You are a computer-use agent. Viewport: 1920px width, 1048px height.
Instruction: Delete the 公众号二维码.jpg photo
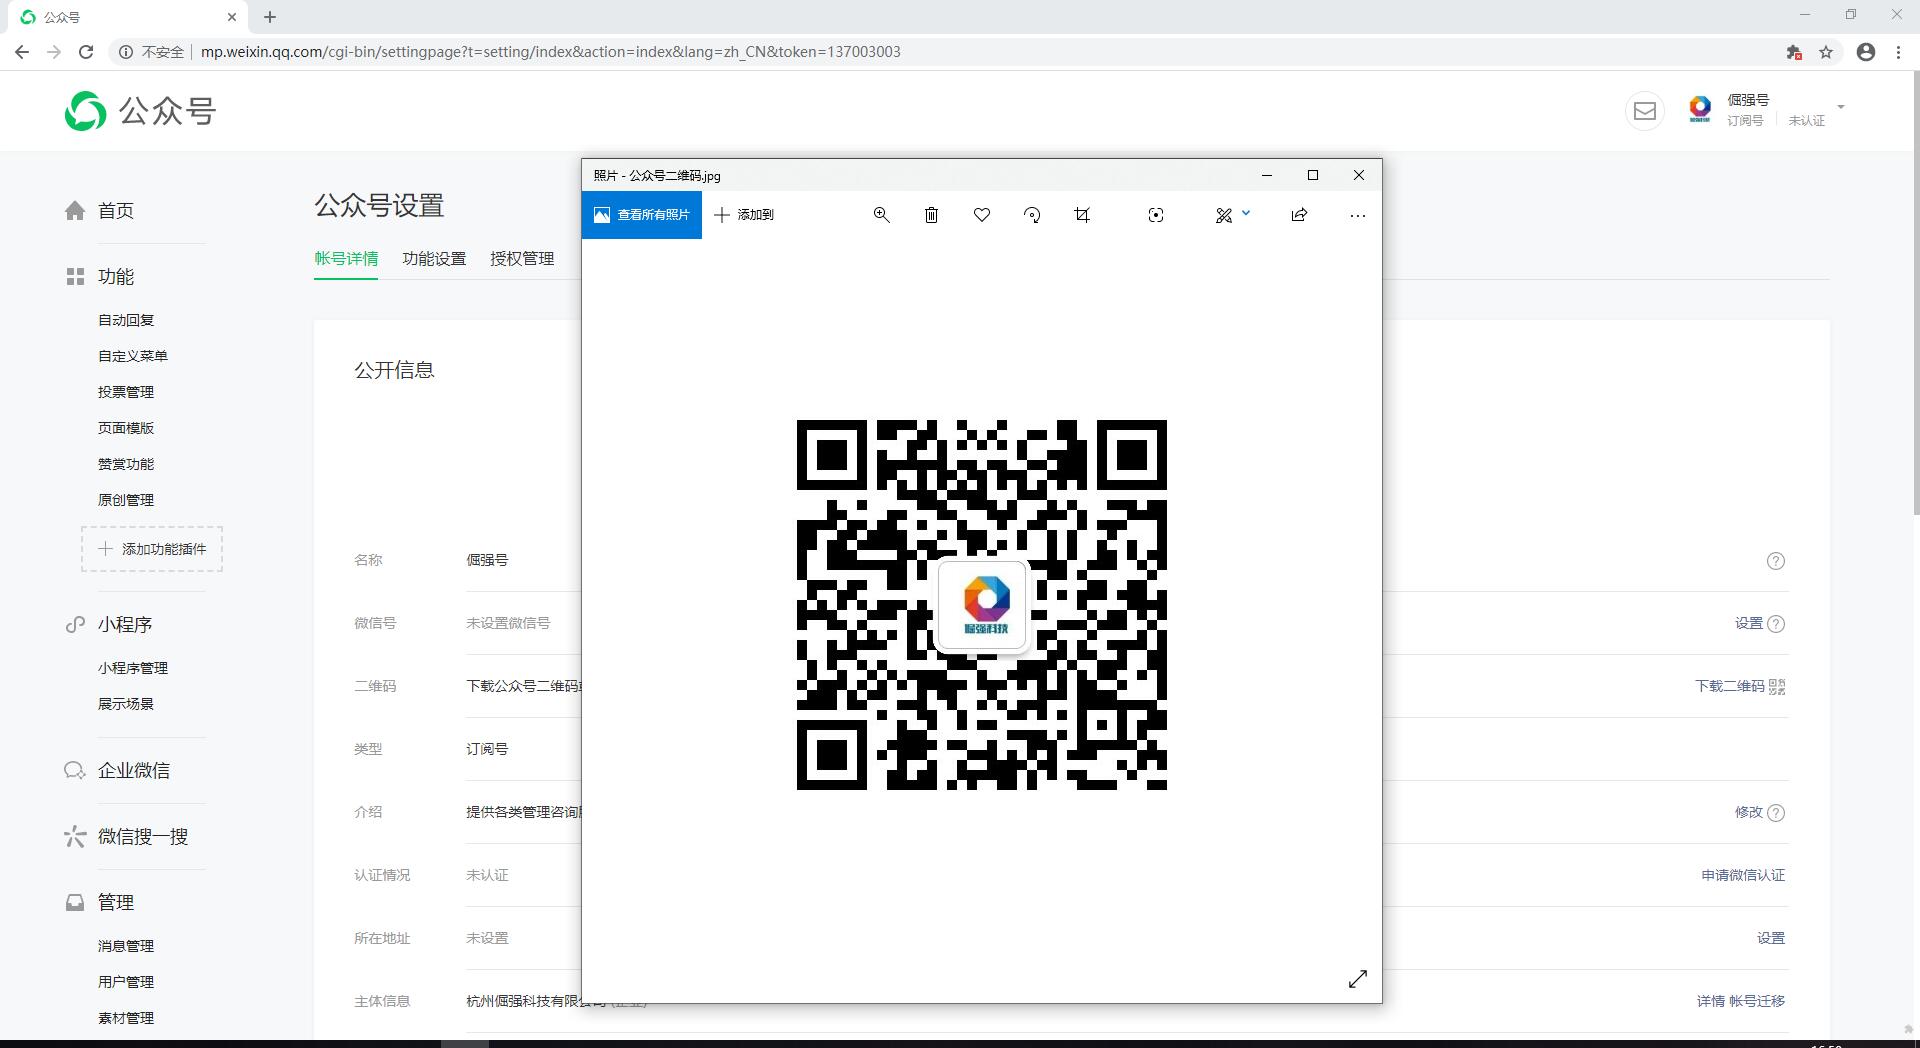tap(931, 214)
